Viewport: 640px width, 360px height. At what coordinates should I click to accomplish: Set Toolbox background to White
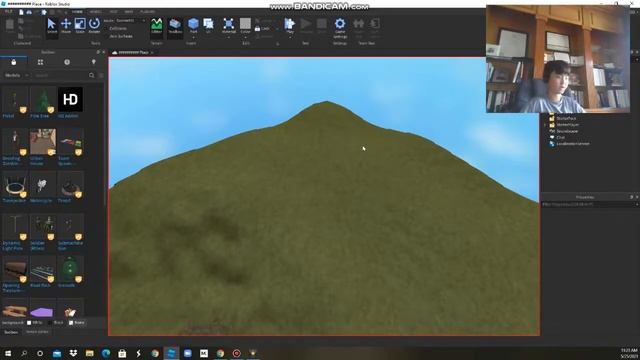point(35,322)
